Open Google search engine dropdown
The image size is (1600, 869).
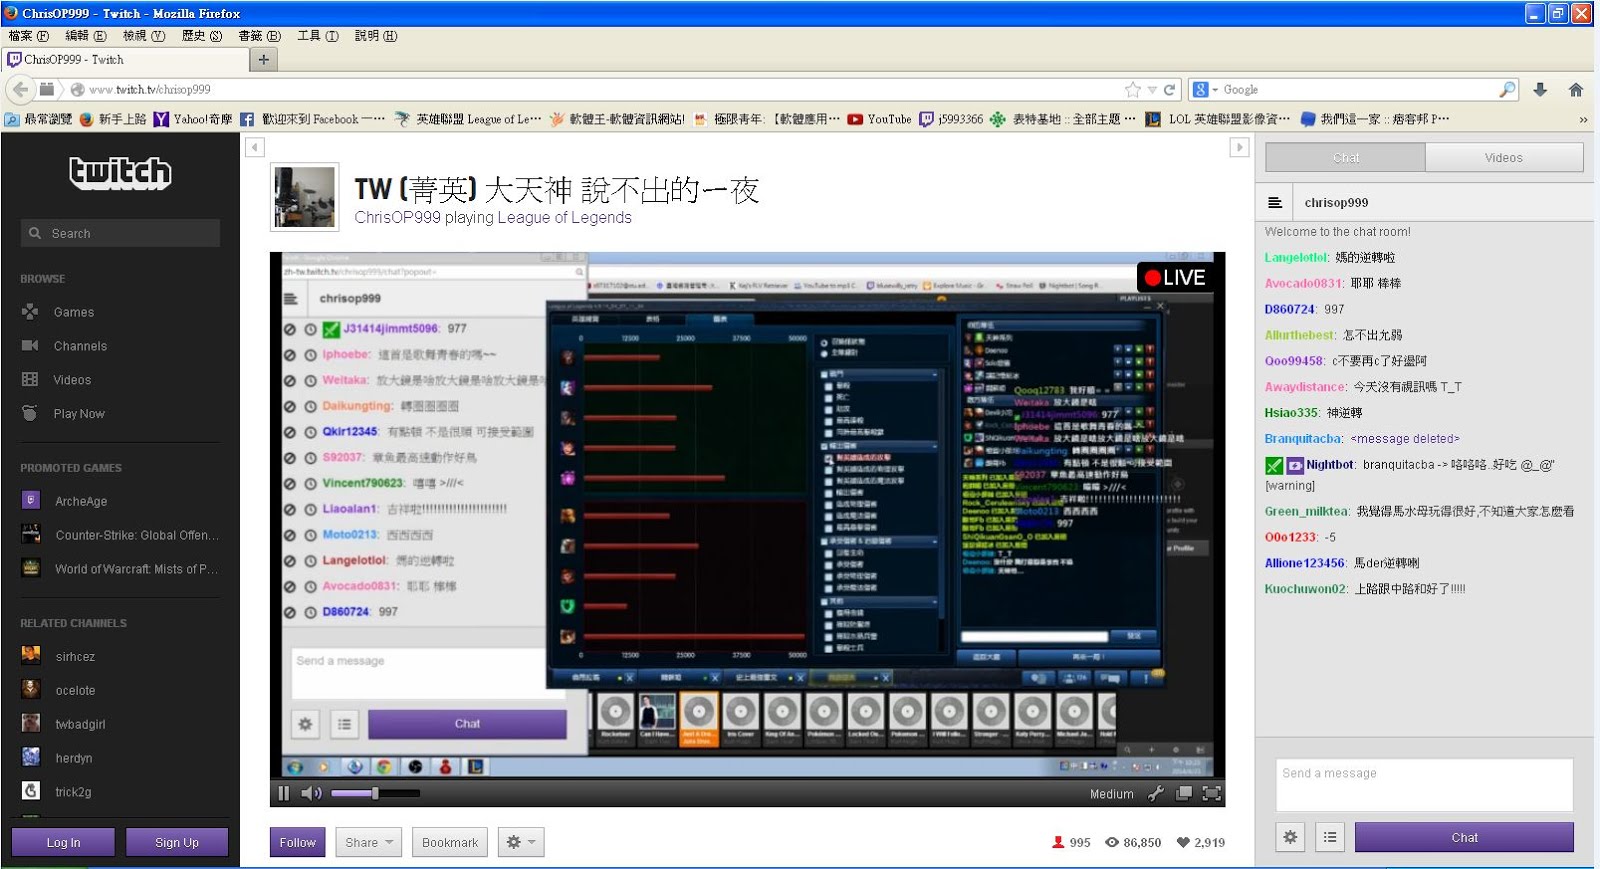(1205, 89)
